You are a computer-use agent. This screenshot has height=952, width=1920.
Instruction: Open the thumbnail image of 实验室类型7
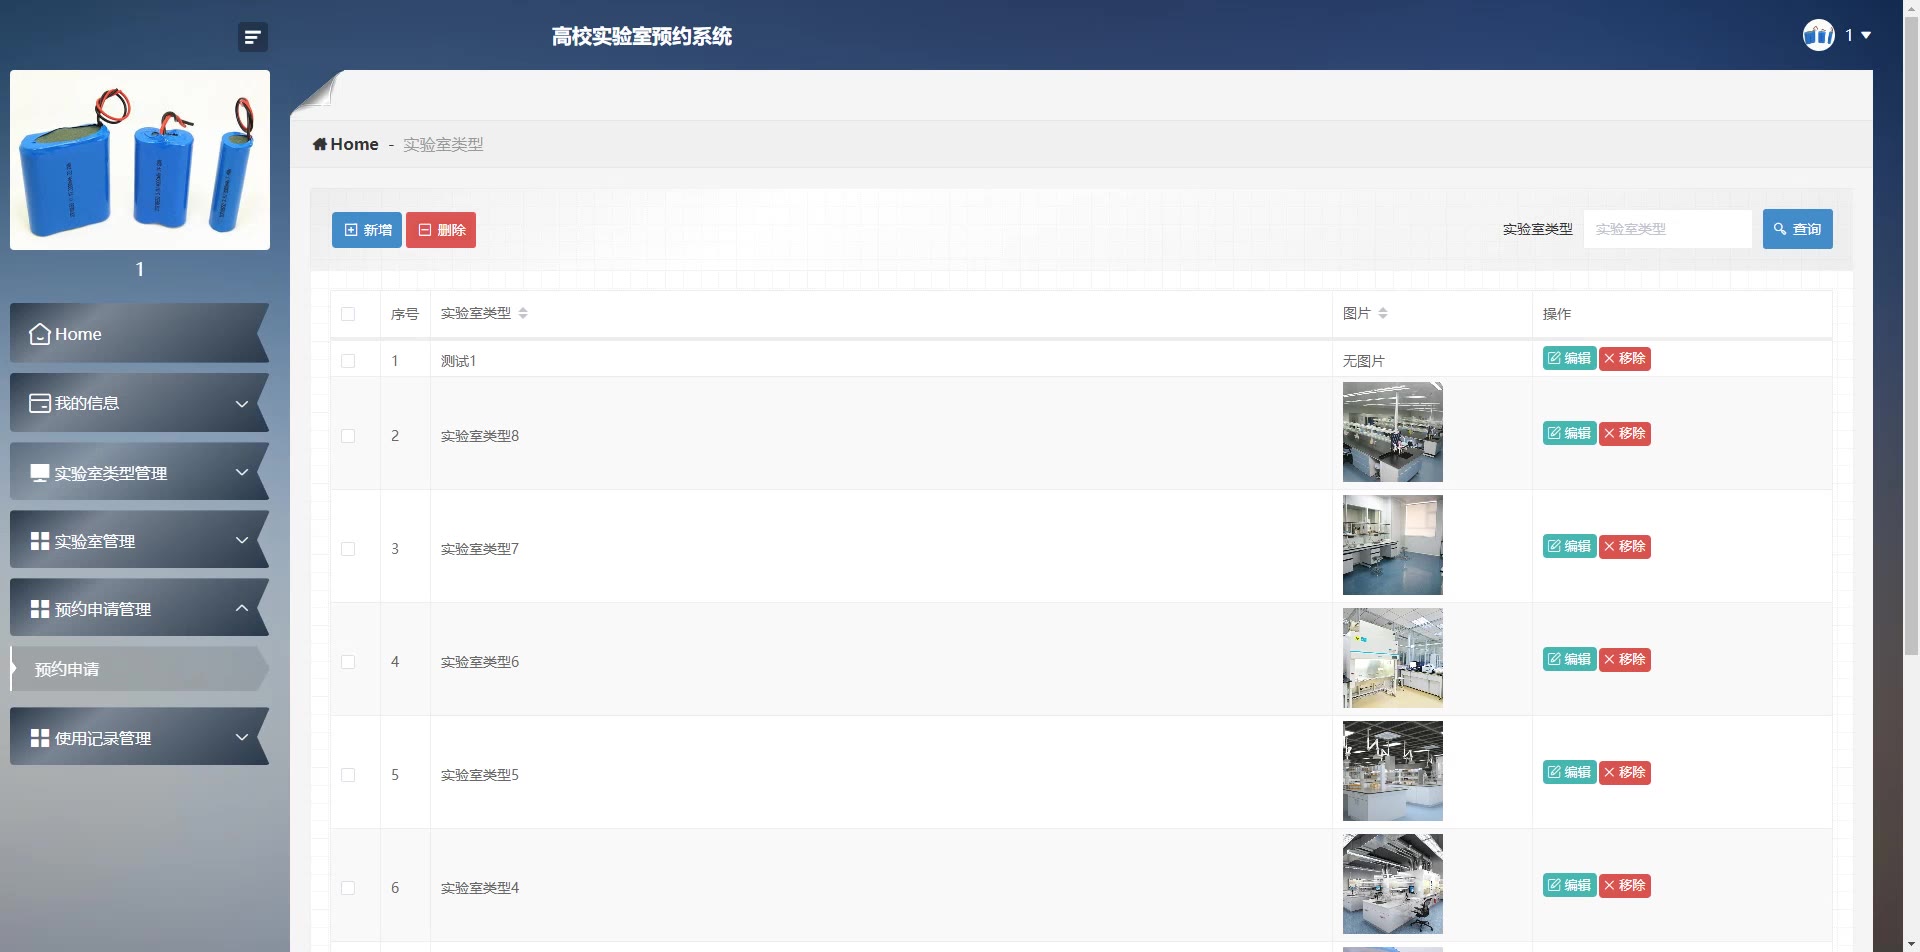pos(1392,545)
